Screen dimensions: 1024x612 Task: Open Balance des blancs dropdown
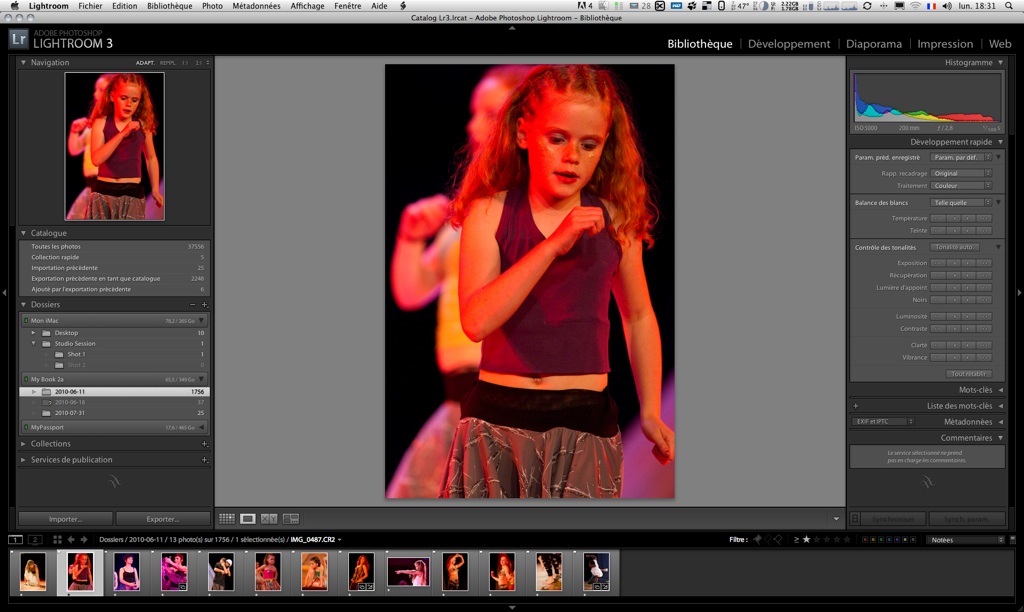point(961,202)
